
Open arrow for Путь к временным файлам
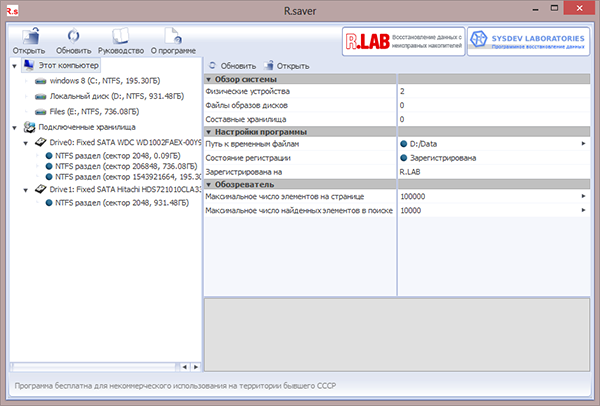[x=584, y=144]
